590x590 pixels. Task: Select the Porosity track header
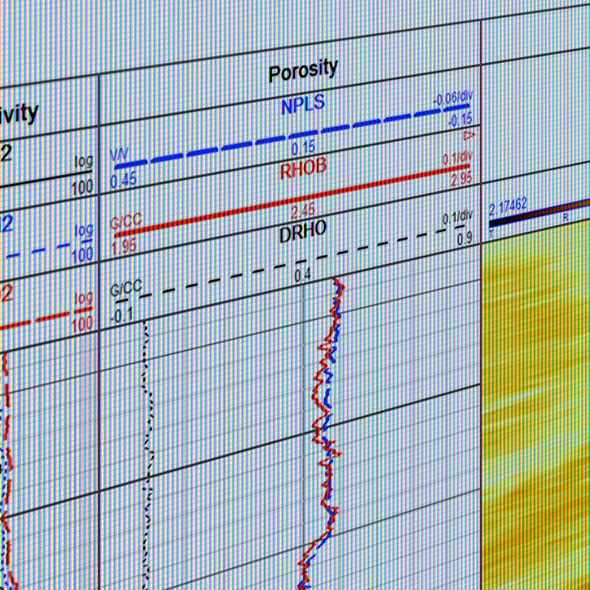coord(303,70)
